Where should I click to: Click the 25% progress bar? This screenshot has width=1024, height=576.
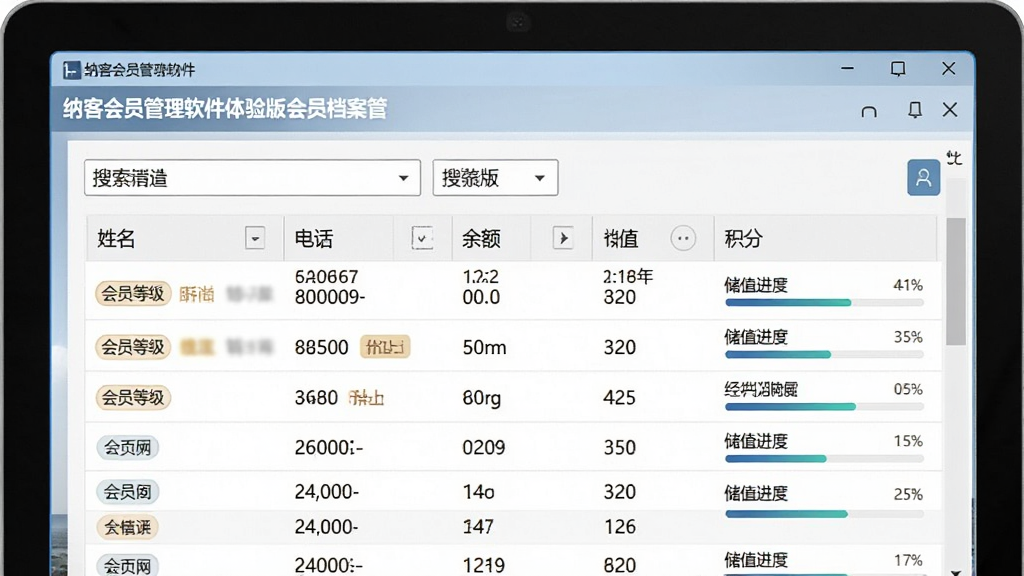824,514
